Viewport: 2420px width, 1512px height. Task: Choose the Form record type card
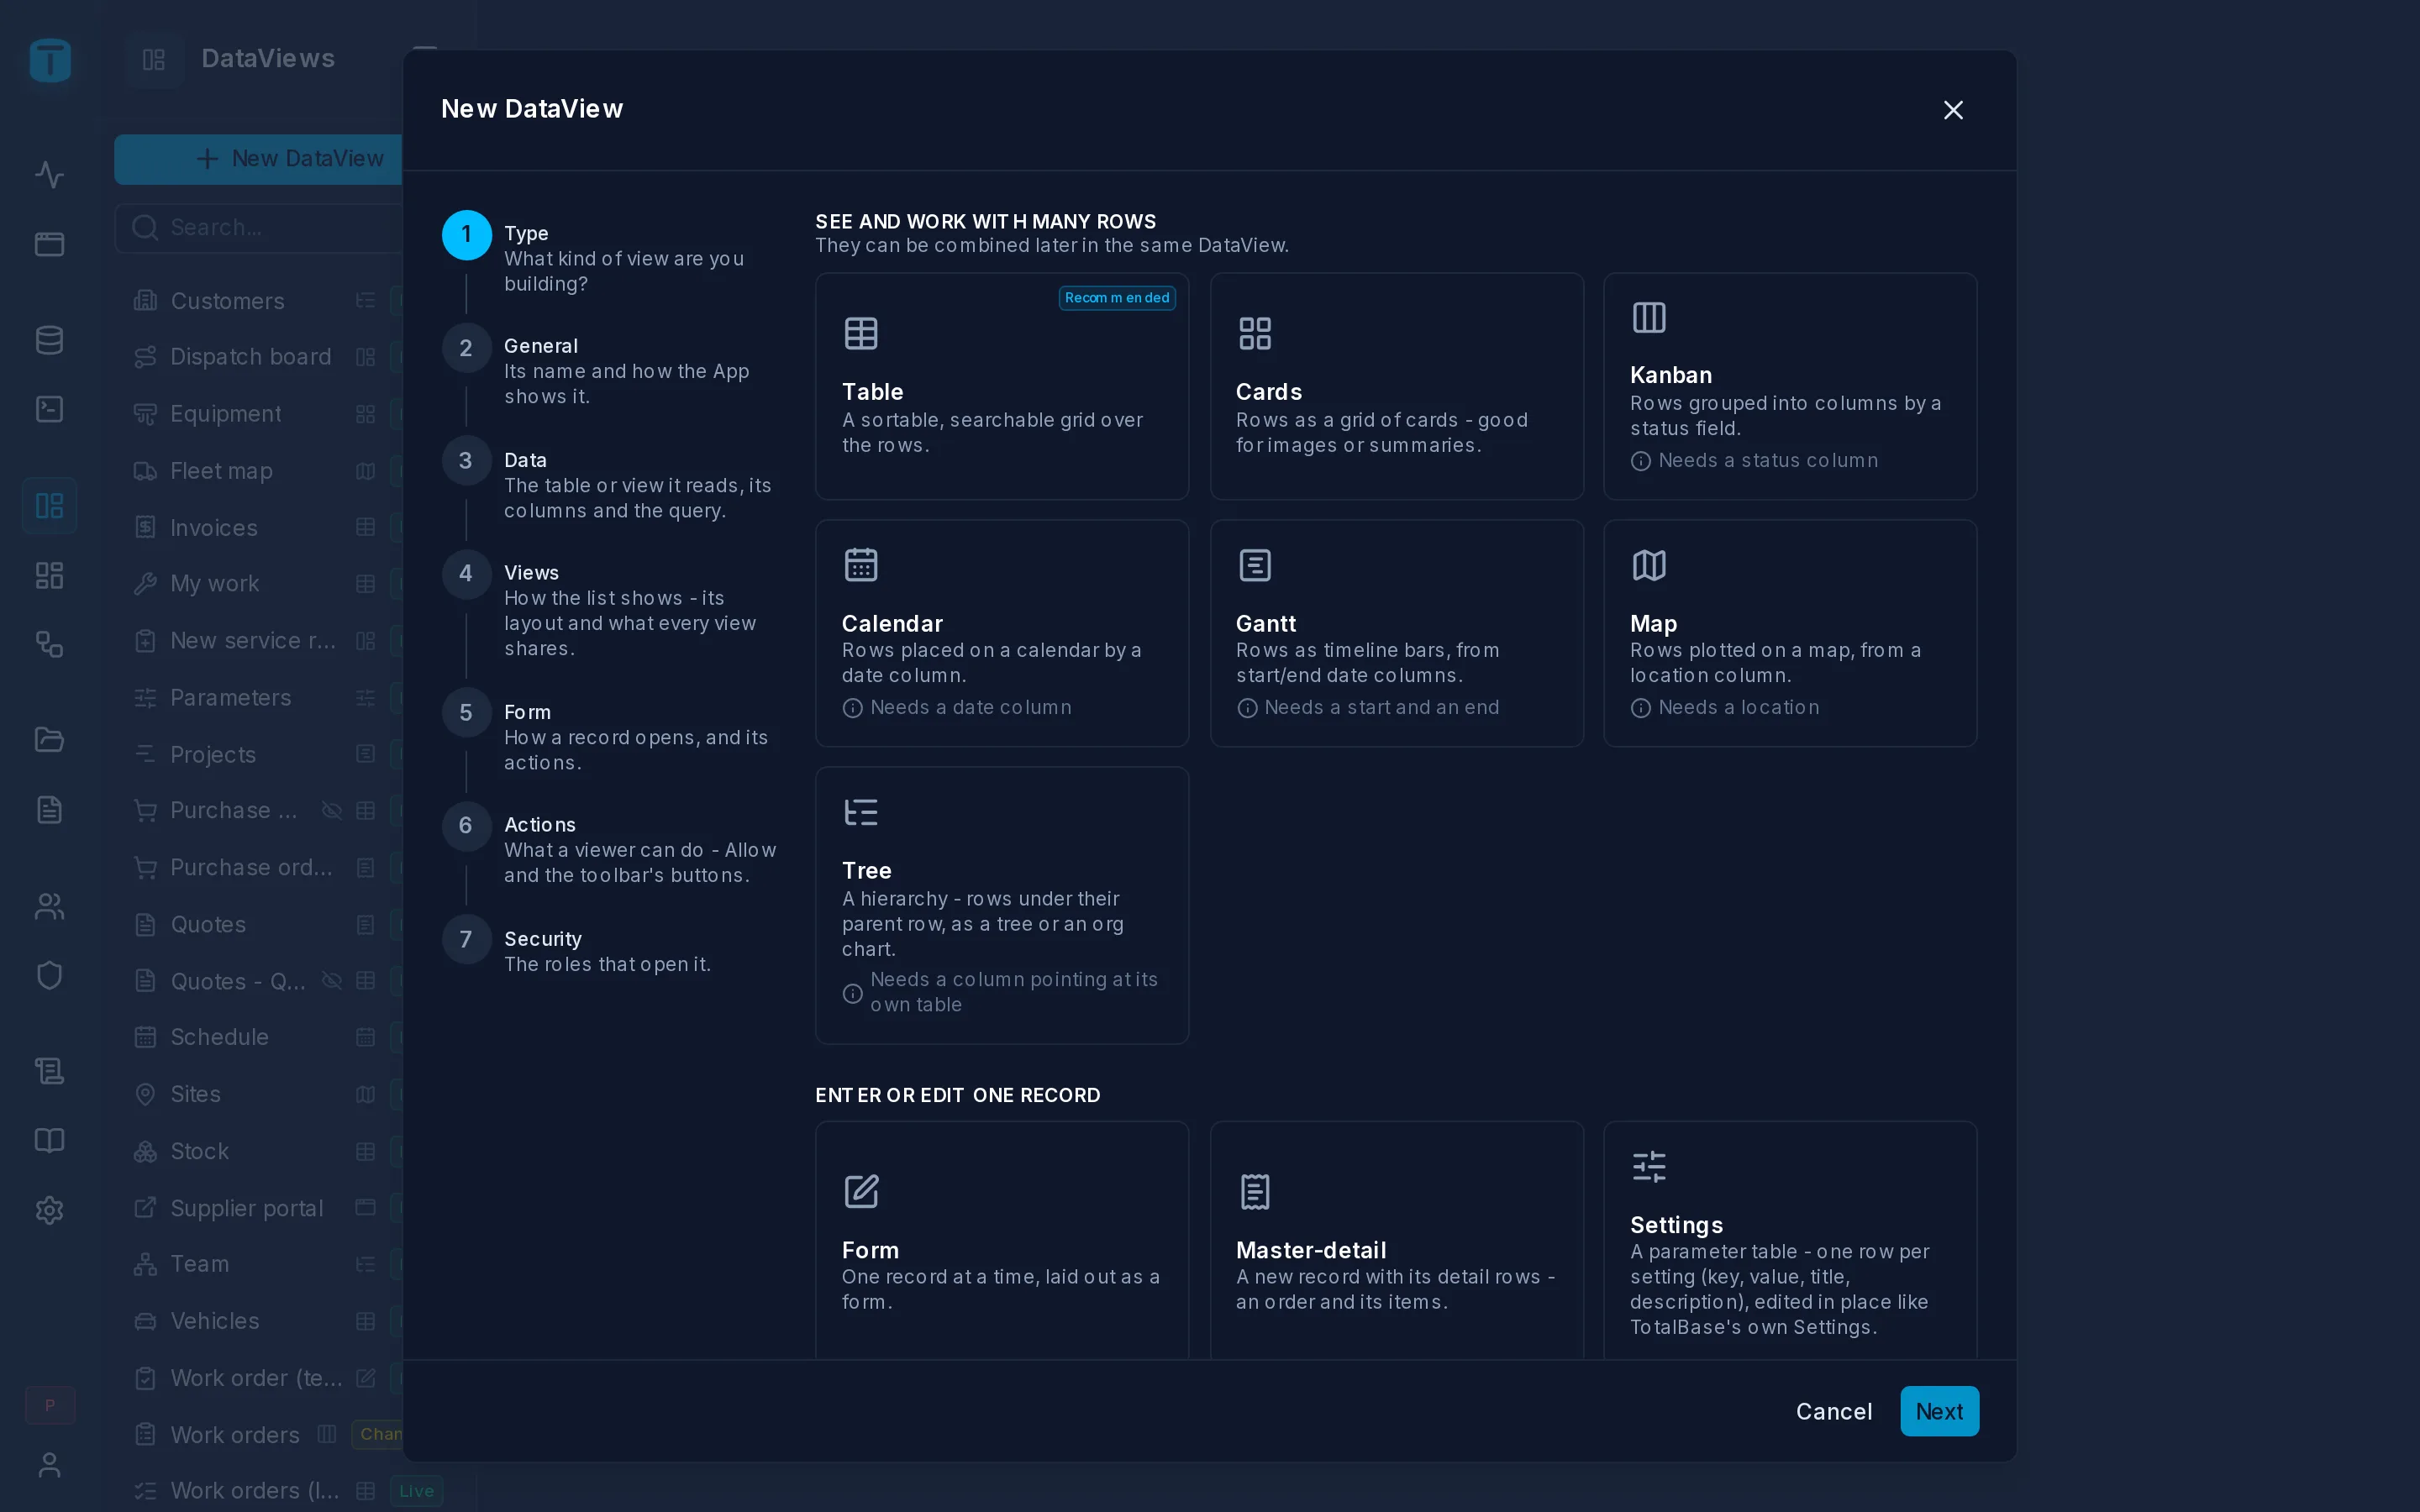(x=1002, y=1240)
